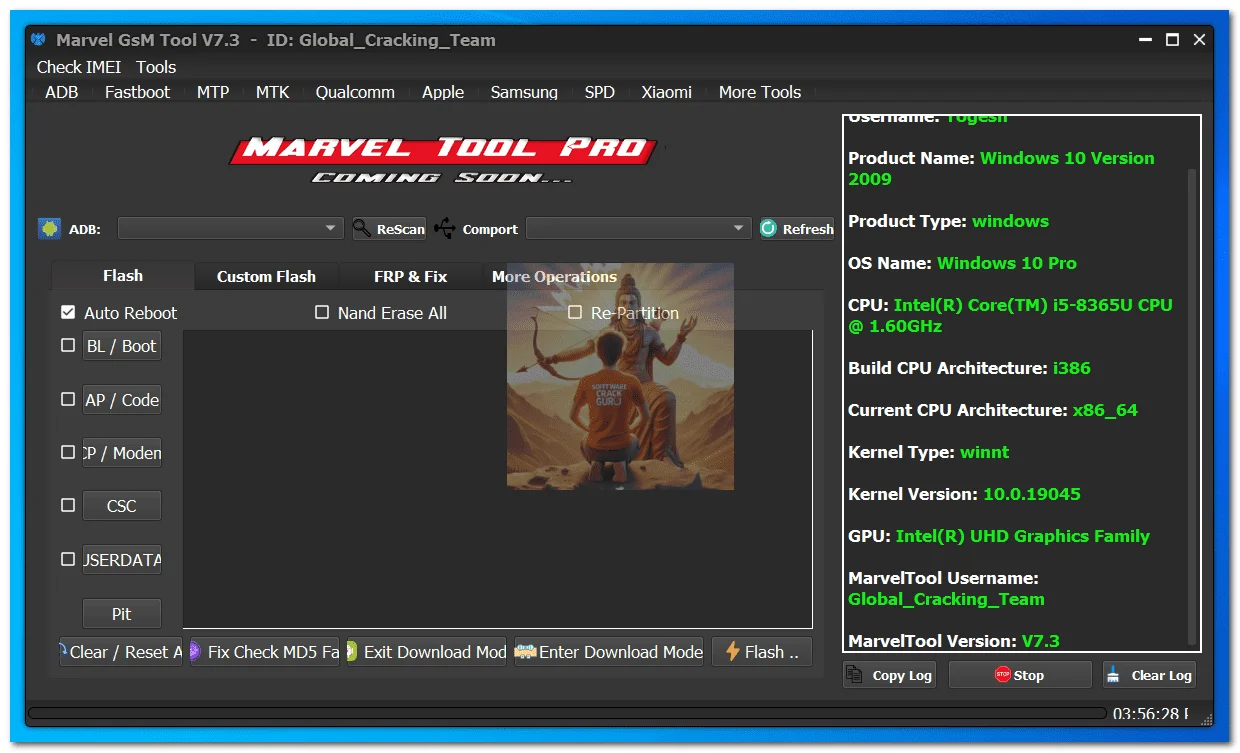Click the 'Windows 10 Pro' OS name text
The width and height of the screenshot is (1240, 753).
[1007, 263]
